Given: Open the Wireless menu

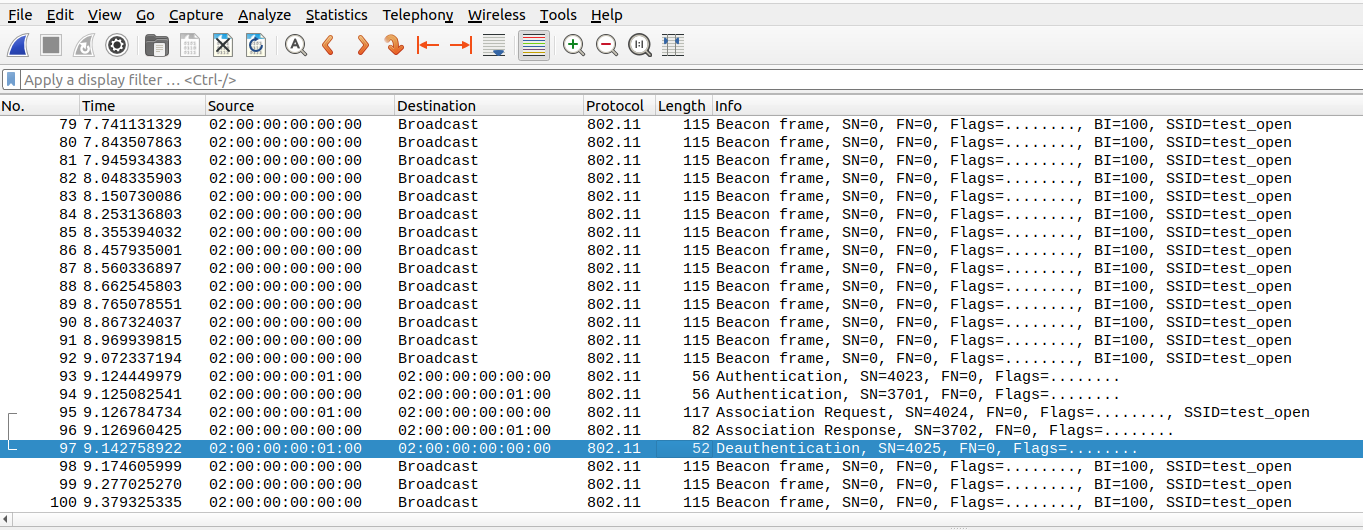Looking at the screenshot, I should 496,15.
